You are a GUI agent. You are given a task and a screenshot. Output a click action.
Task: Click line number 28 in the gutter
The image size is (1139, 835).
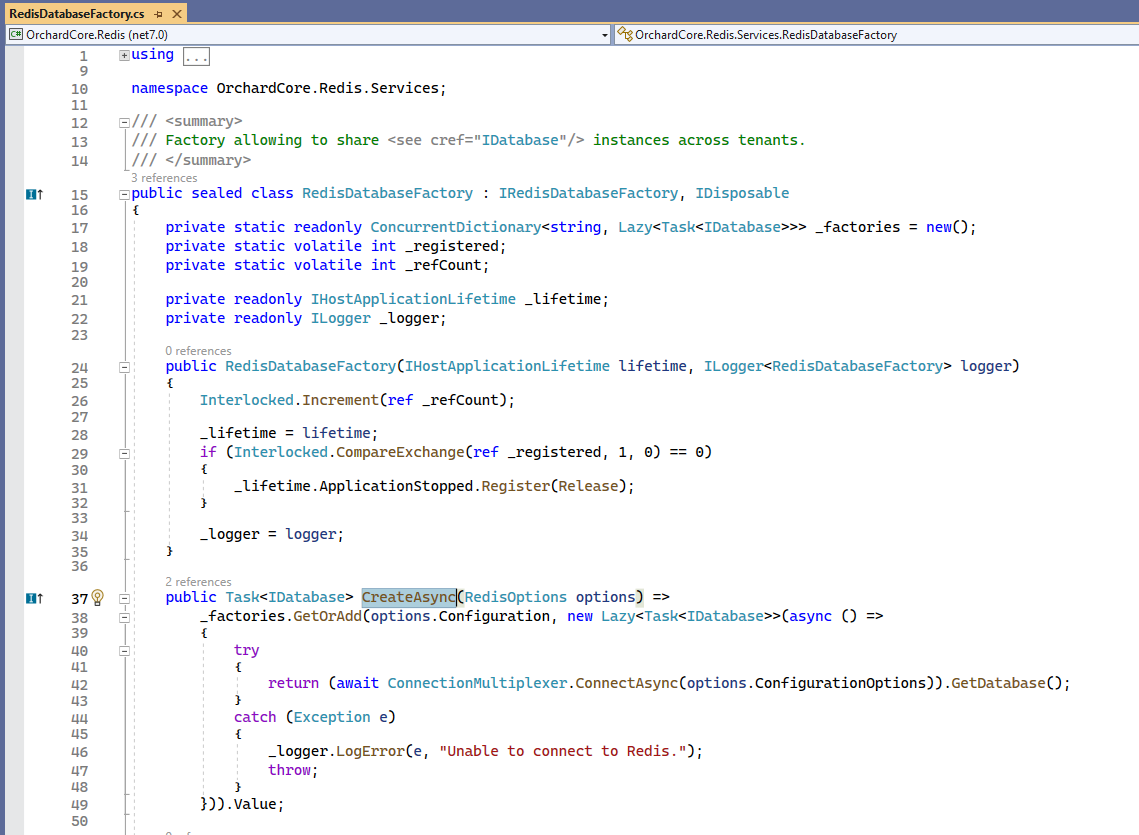coord(79,435)
